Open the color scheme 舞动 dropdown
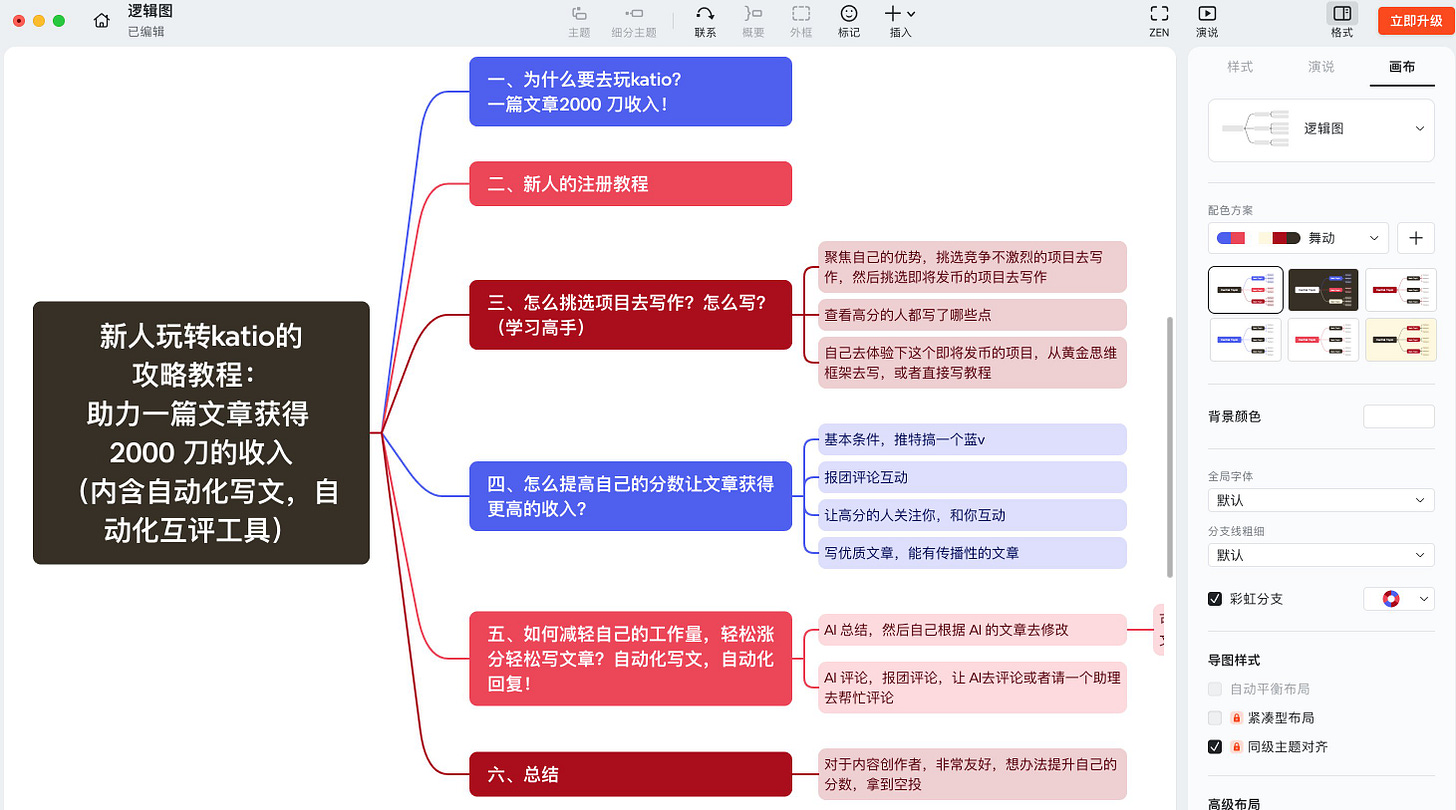Screen dimensions: 1456x810 pos(1298,238)
